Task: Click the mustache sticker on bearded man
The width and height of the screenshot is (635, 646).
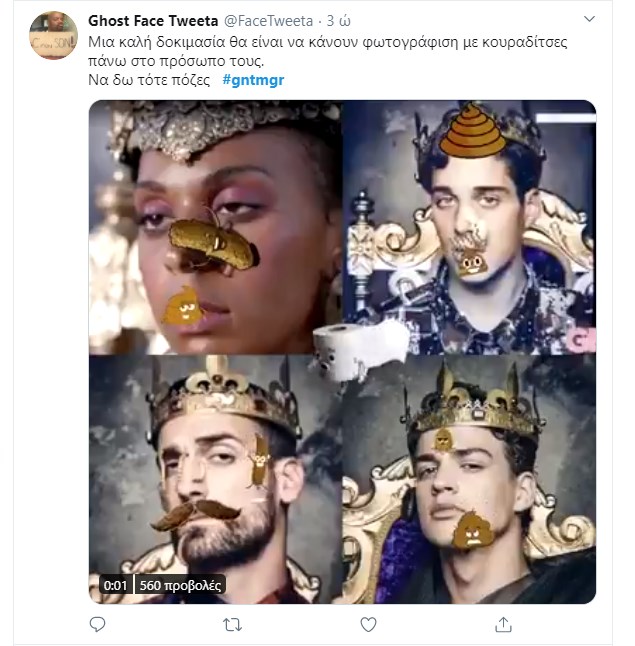Action: [200, 512]
